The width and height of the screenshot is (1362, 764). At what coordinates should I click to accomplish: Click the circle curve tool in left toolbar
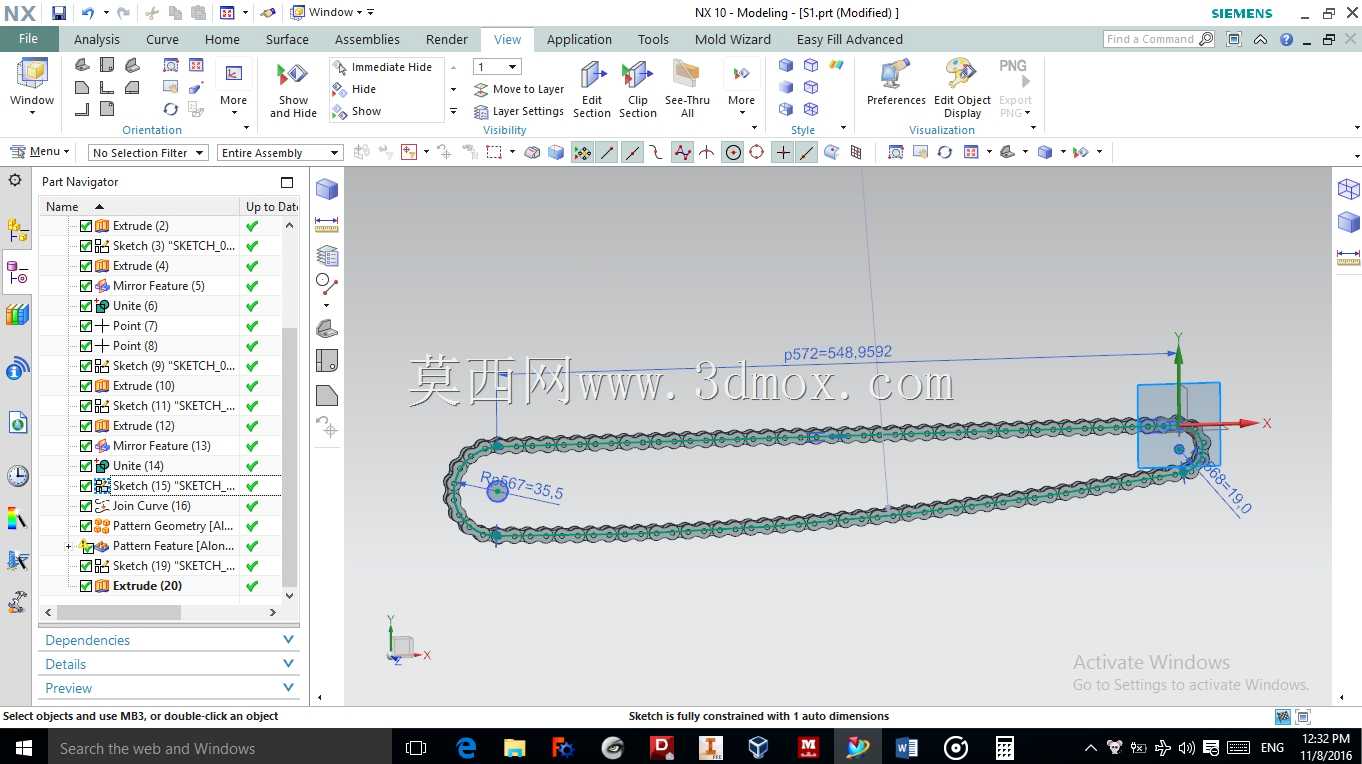327,284
